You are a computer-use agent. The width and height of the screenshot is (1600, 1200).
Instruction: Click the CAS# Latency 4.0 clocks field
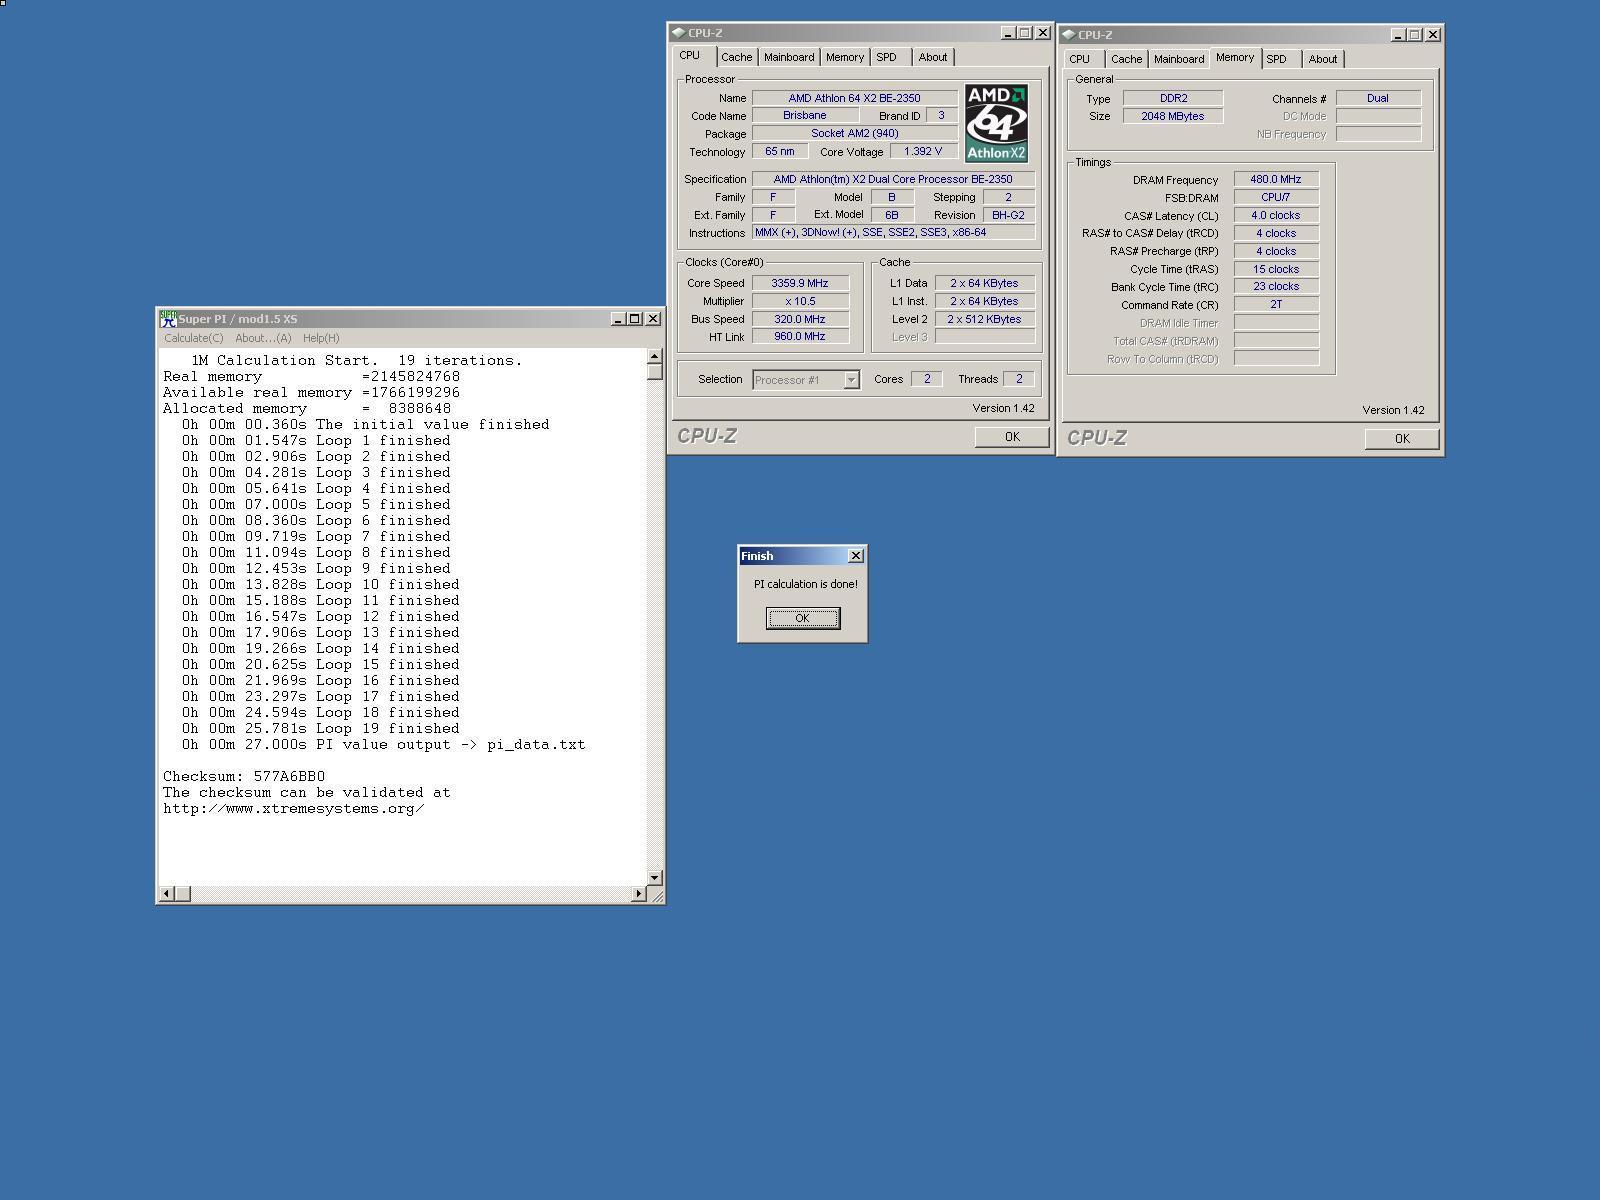coord(1276,215)
